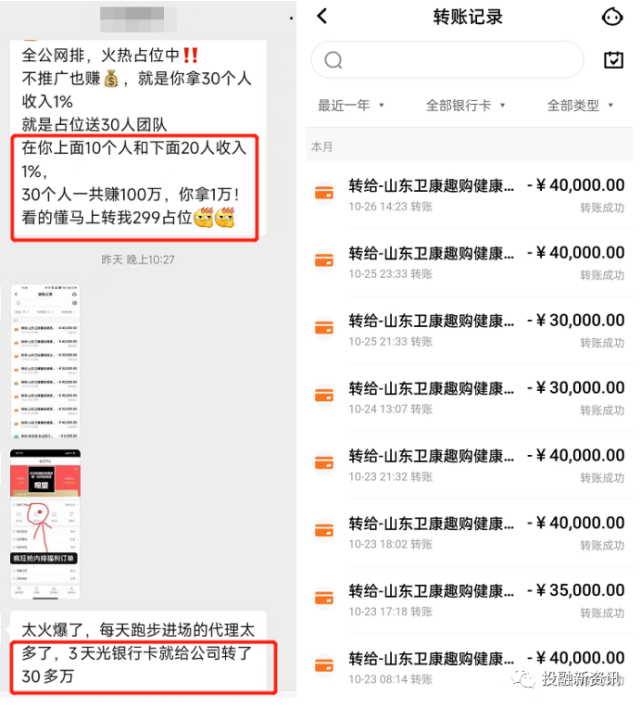641x707 pixels.
Task: Open the transfer records screenshot thumbnail in chat
Action: [45, 361]
